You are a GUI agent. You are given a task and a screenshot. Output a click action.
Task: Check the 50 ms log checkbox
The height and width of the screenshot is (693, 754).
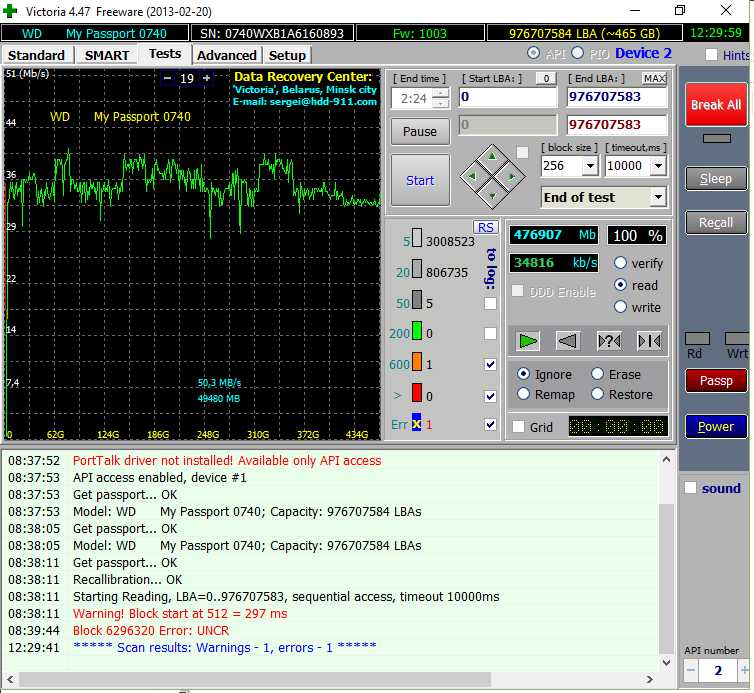pyautogui.click(x=490, y=303)
